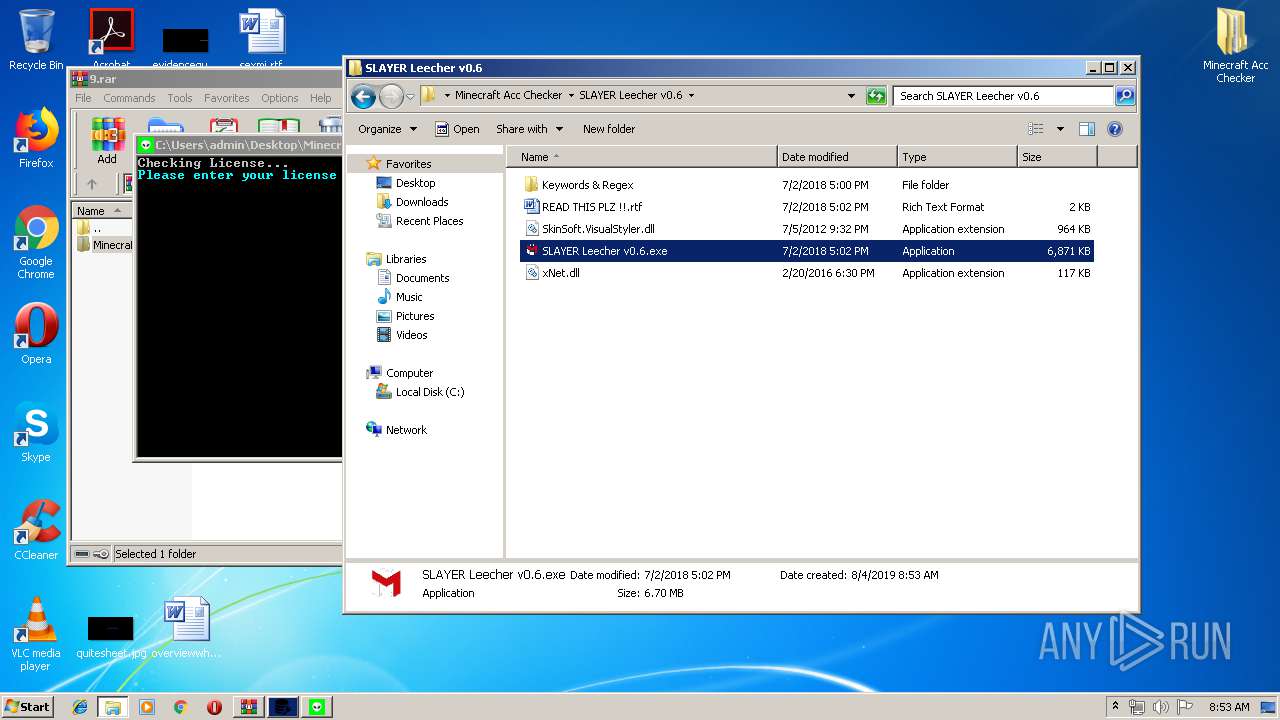Image resolution: width=1280 pixels, height=720 pixels.
Task: Click the WinRAR Add toolbar icon
Action: pos(107,141)
